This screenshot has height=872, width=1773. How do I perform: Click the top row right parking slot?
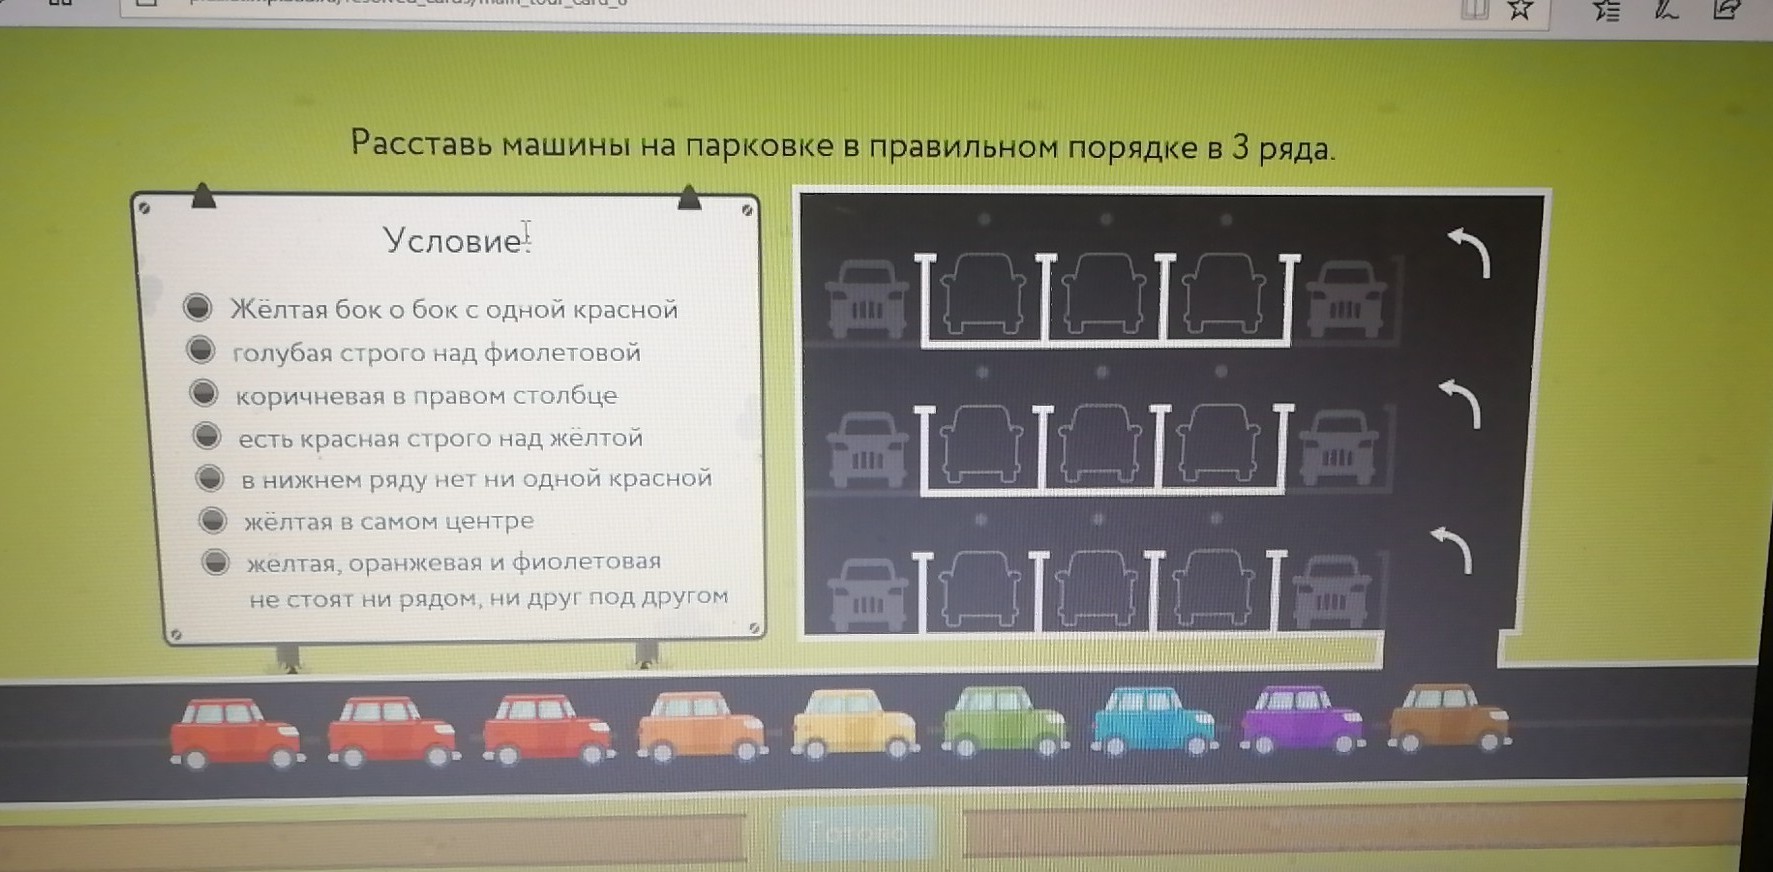(x=1224, y=296)
